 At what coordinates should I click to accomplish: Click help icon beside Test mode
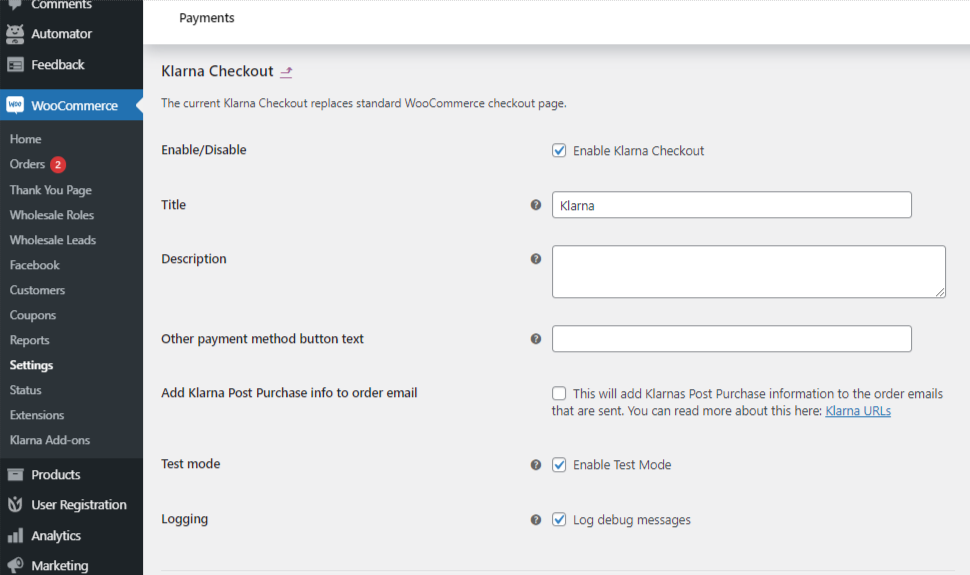(535, 465)
